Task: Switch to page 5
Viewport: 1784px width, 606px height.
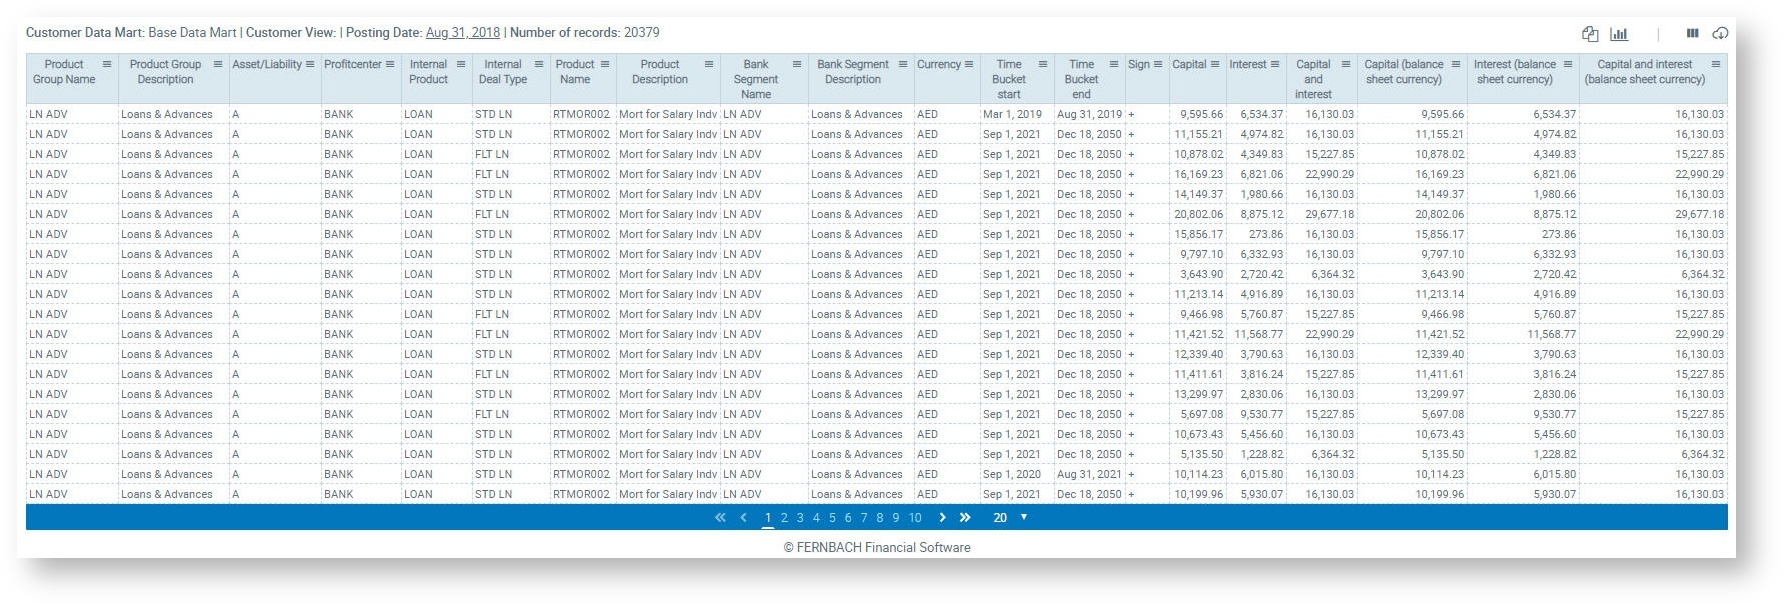Action: coord(832,518)
